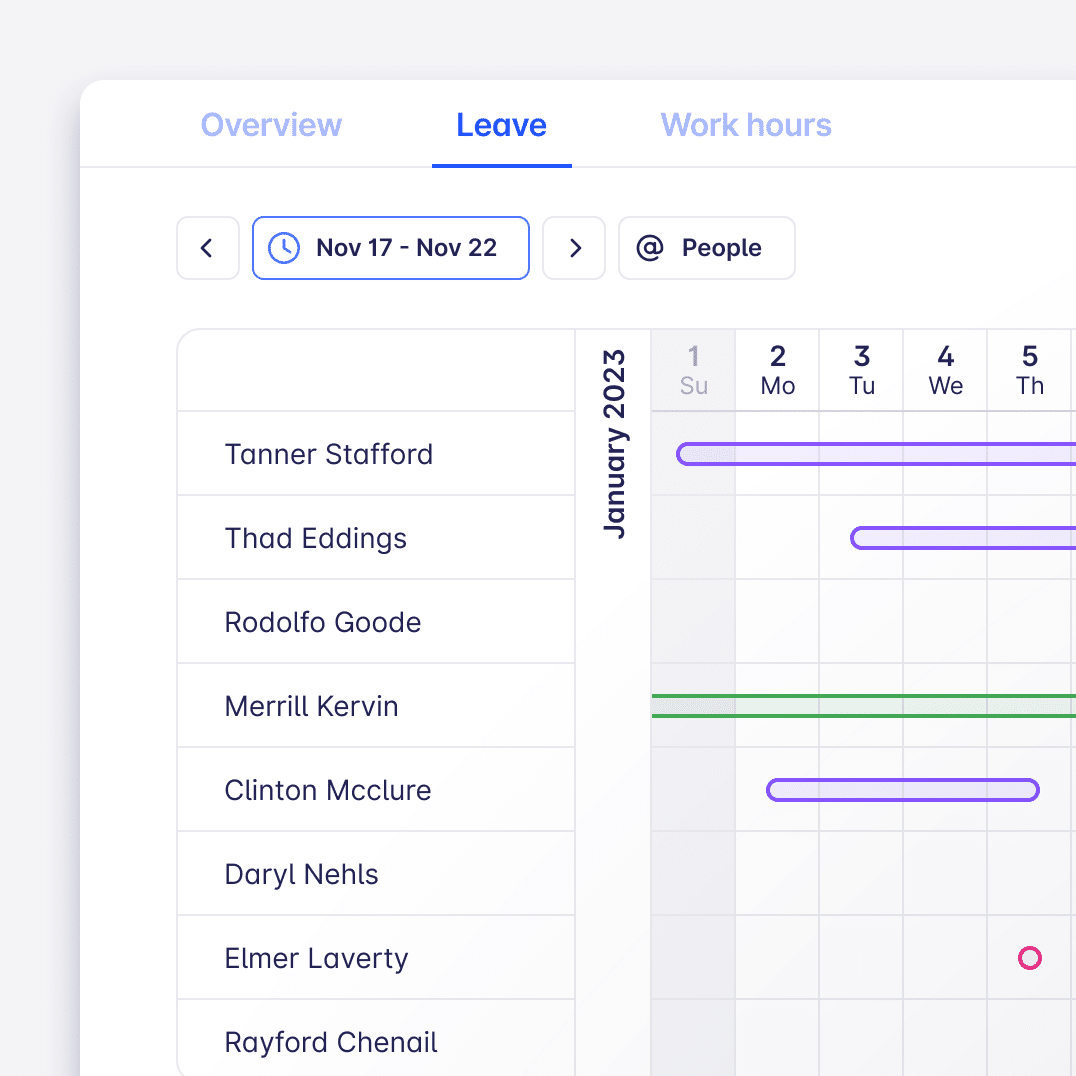Click the @ icon on People button
The height and width of the screenshot is (1076, 1076).
[x=650, y=248]
